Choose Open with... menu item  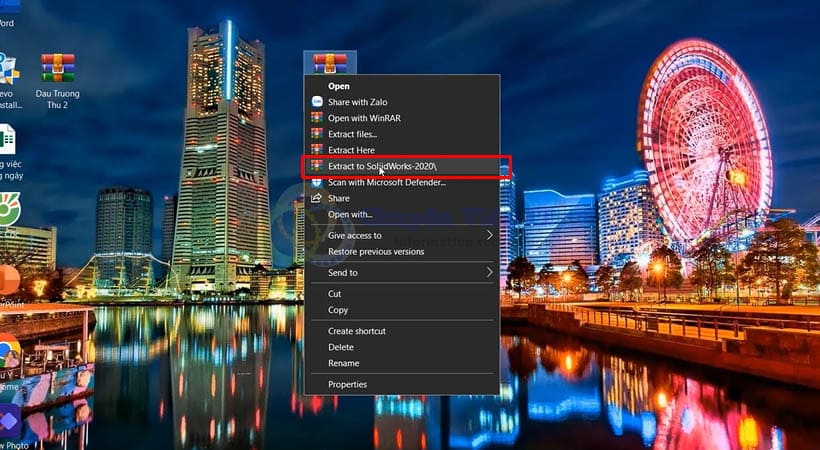(x=350, y=214)
